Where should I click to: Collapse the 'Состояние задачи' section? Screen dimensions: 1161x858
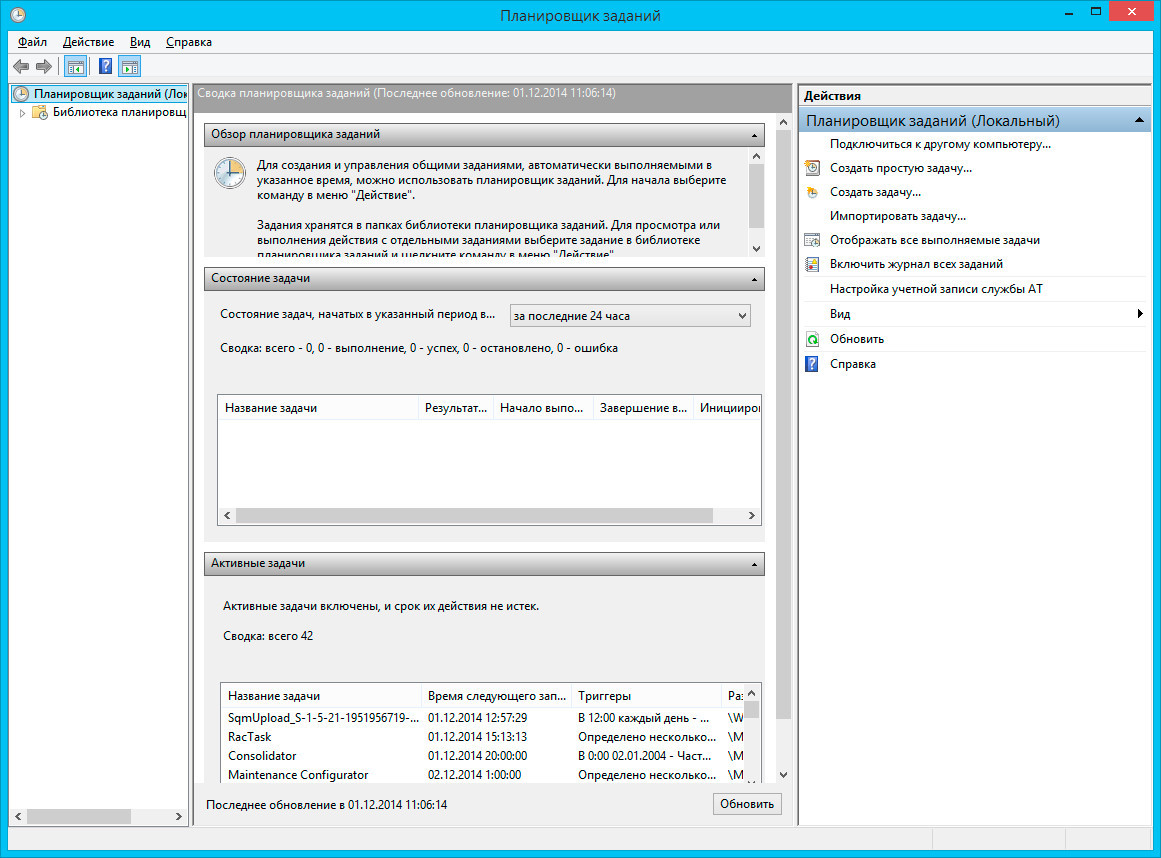point(754,279)
